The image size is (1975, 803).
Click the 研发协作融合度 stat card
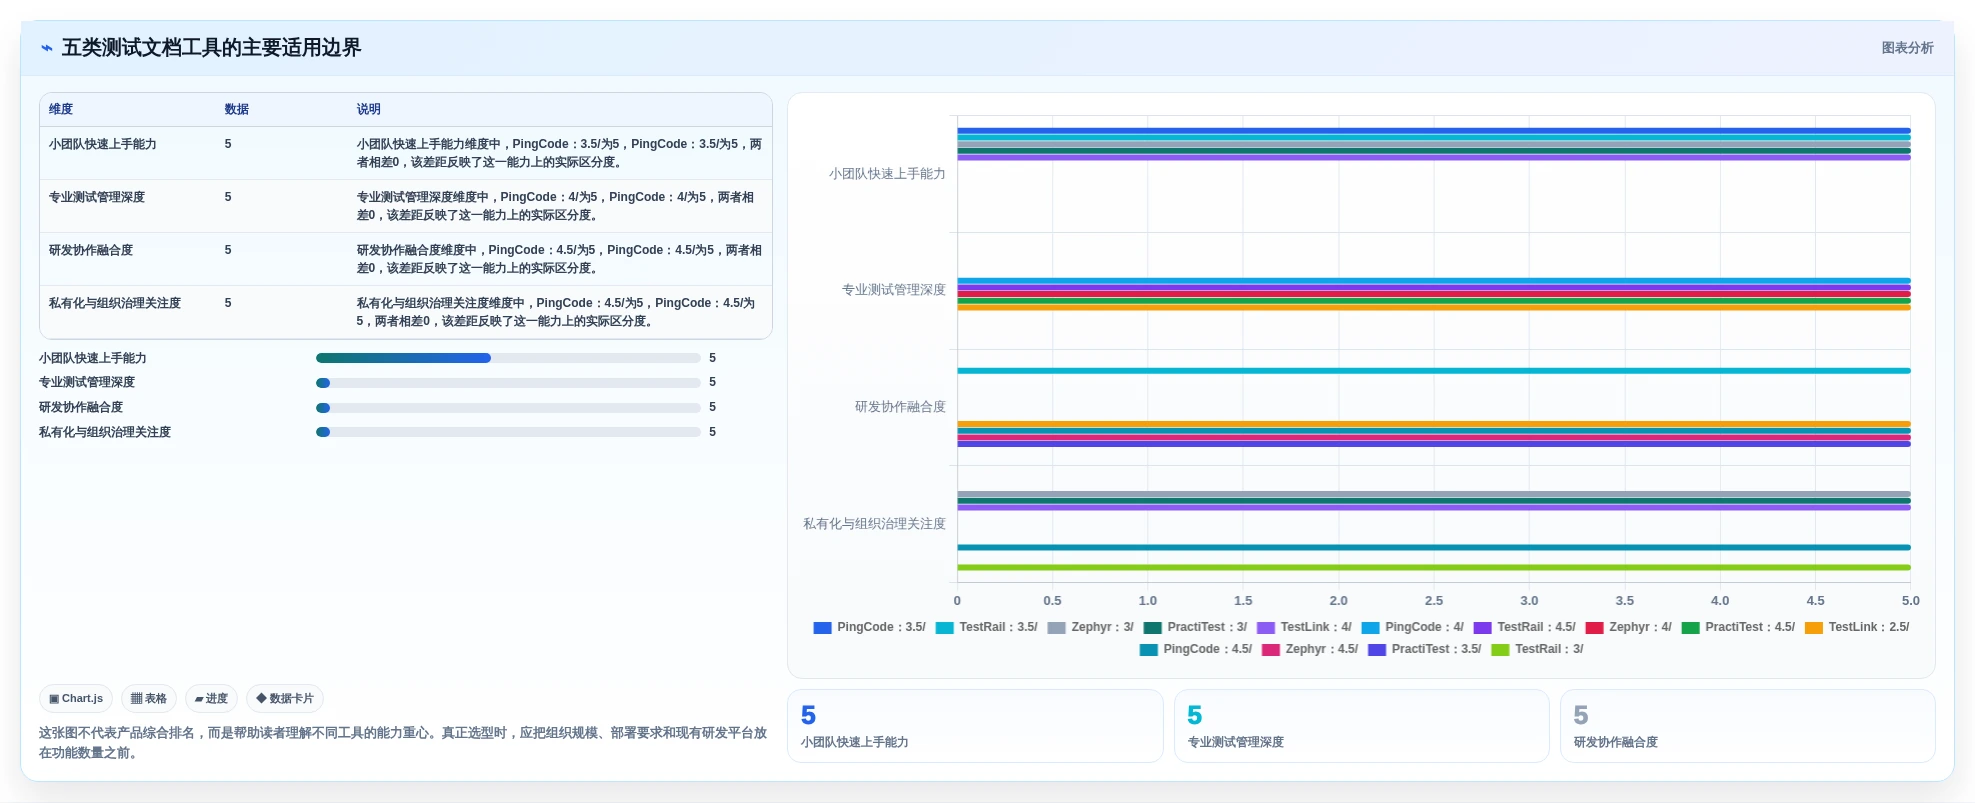coord(1747,726)
